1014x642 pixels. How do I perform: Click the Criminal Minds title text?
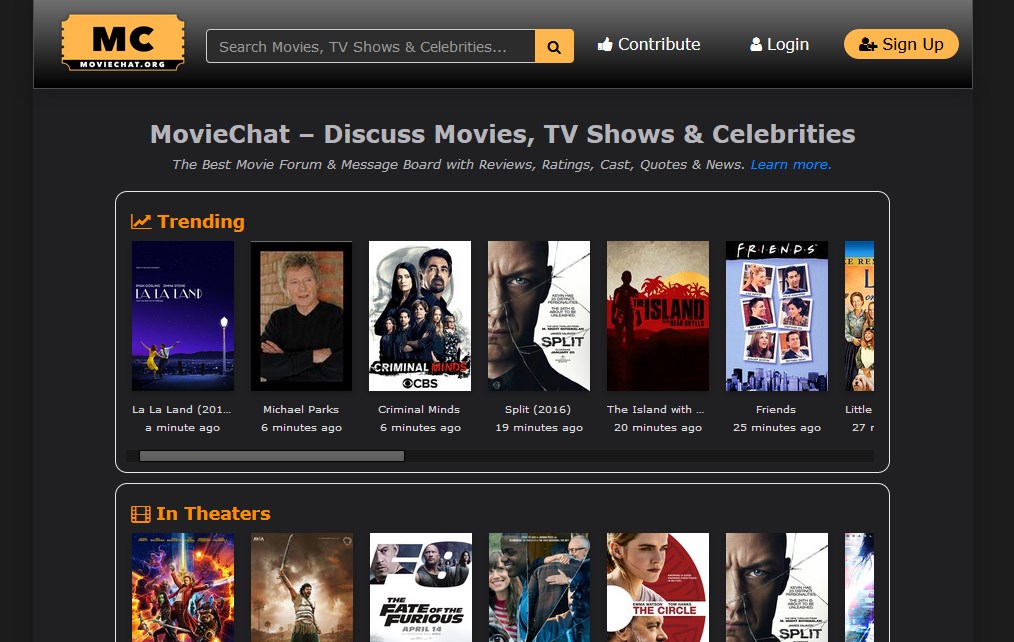[419, 409]
